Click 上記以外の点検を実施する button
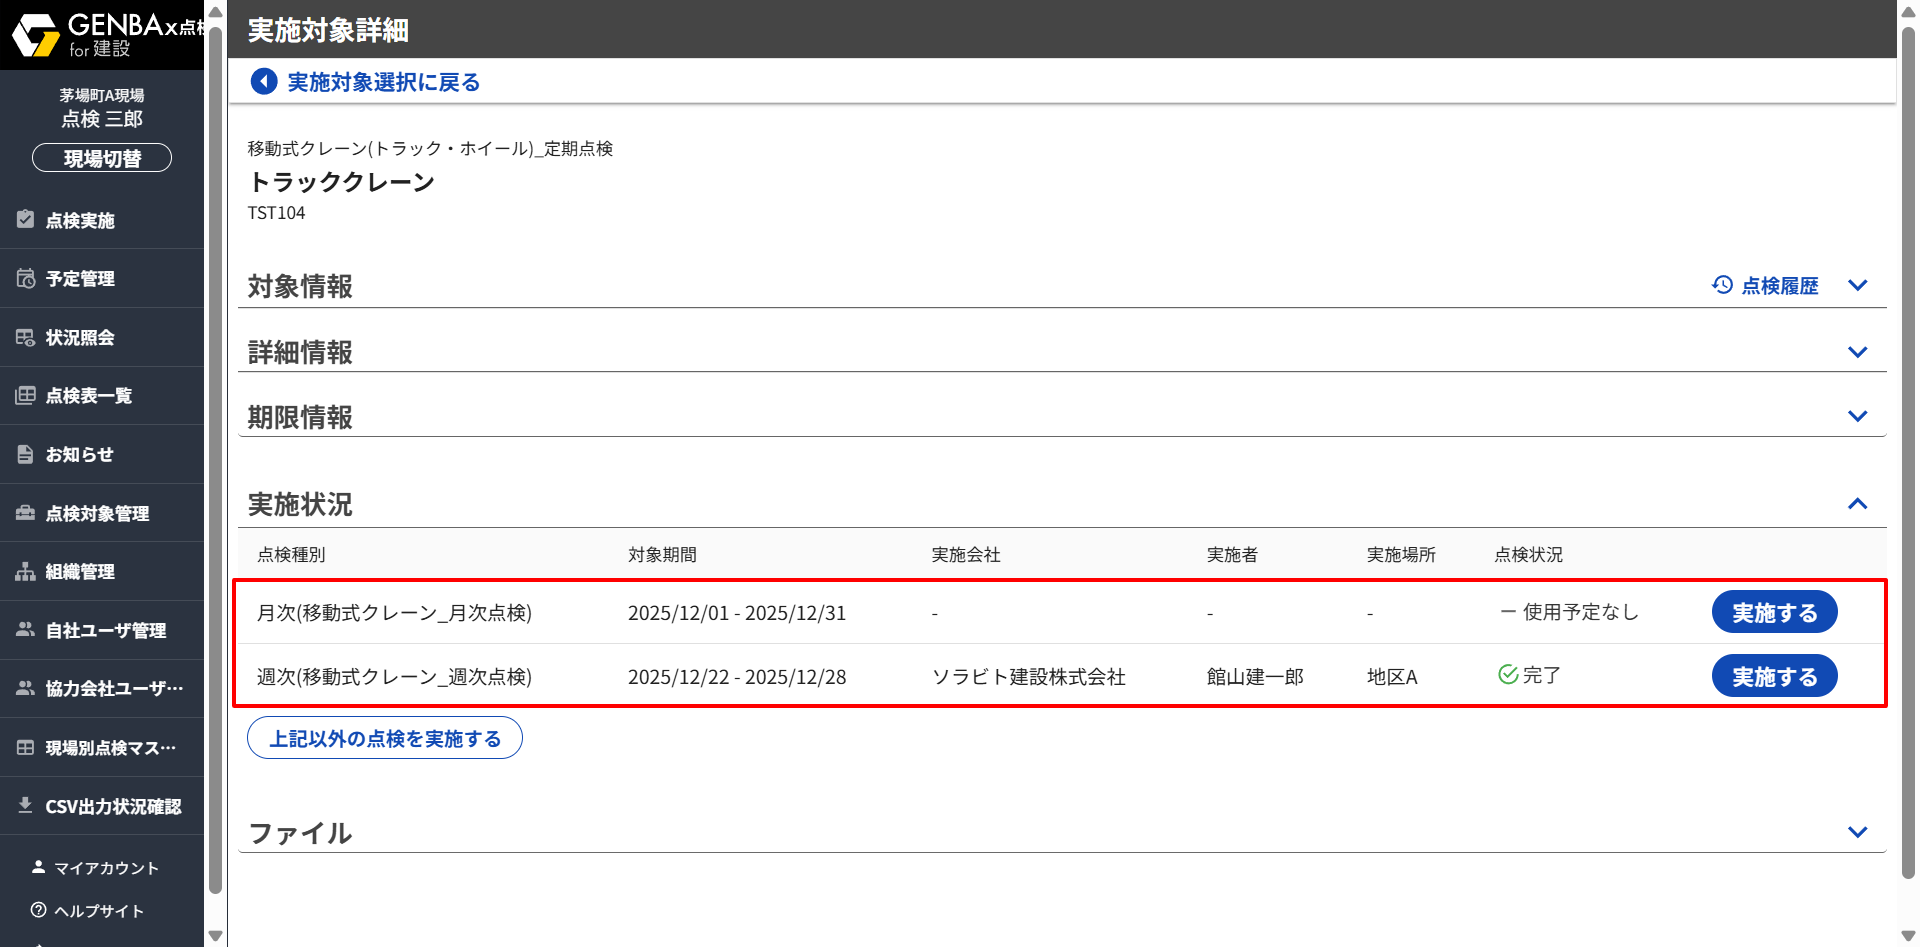Viewport: 1920px width, 947px height. (x=385, y=738)
